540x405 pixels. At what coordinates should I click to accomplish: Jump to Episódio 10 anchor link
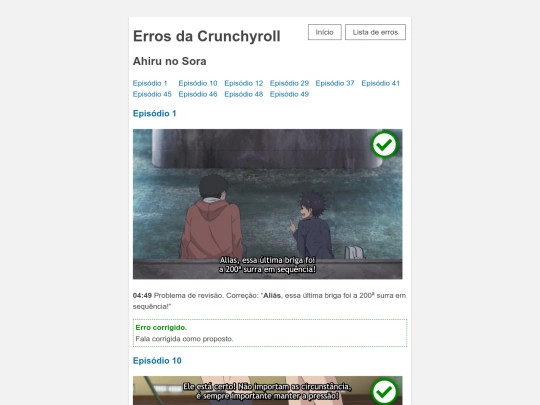(198, 83)
